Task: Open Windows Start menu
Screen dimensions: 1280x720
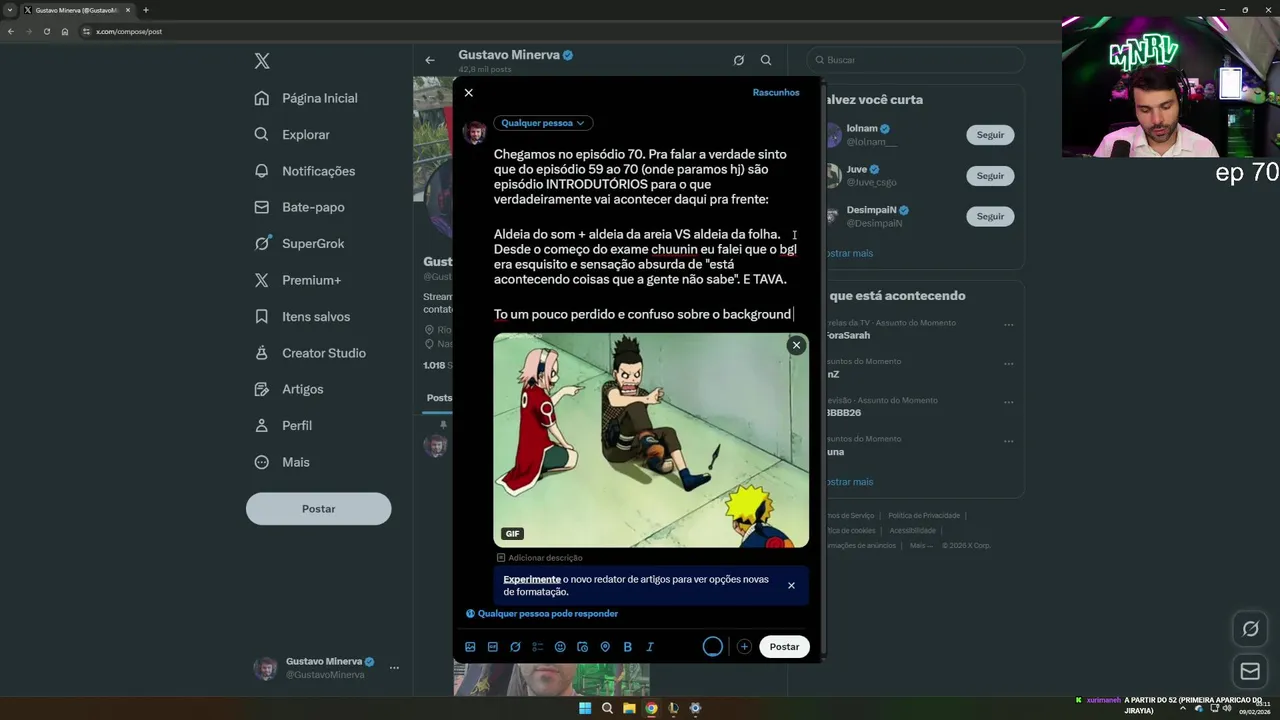Action: [x=585, y=708]
